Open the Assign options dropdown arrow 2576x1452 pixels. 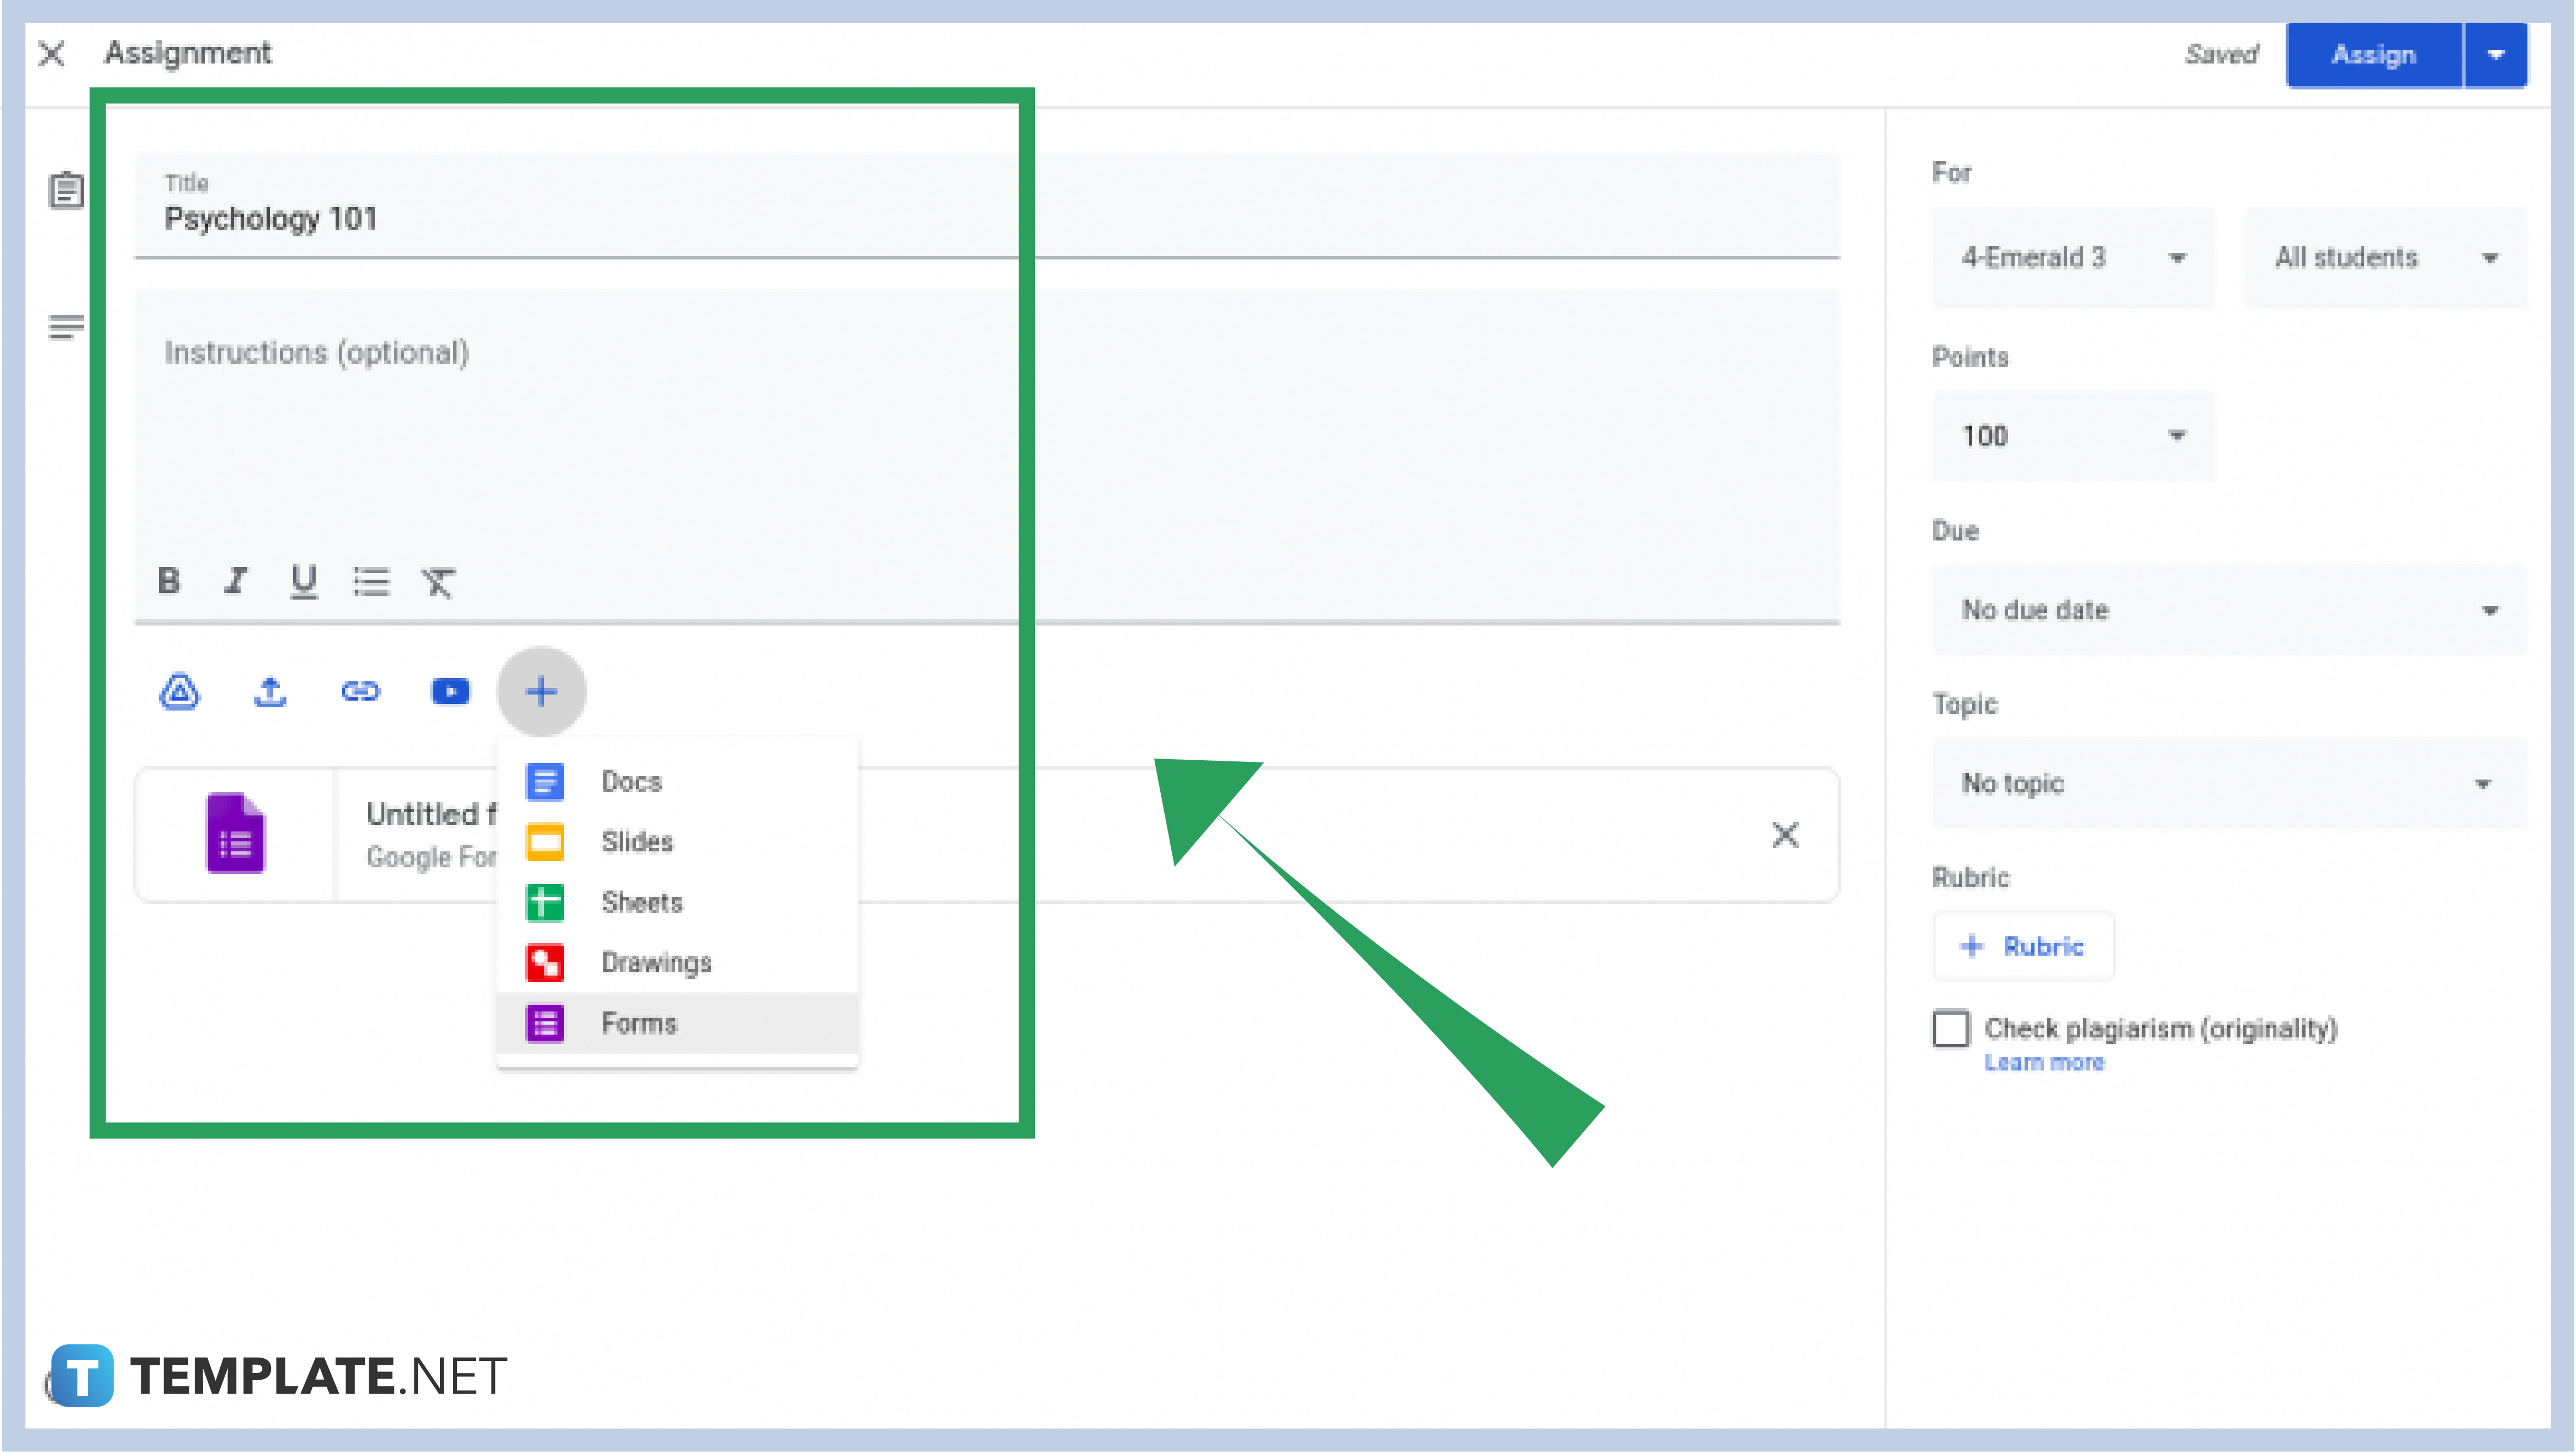[2496, 55]
